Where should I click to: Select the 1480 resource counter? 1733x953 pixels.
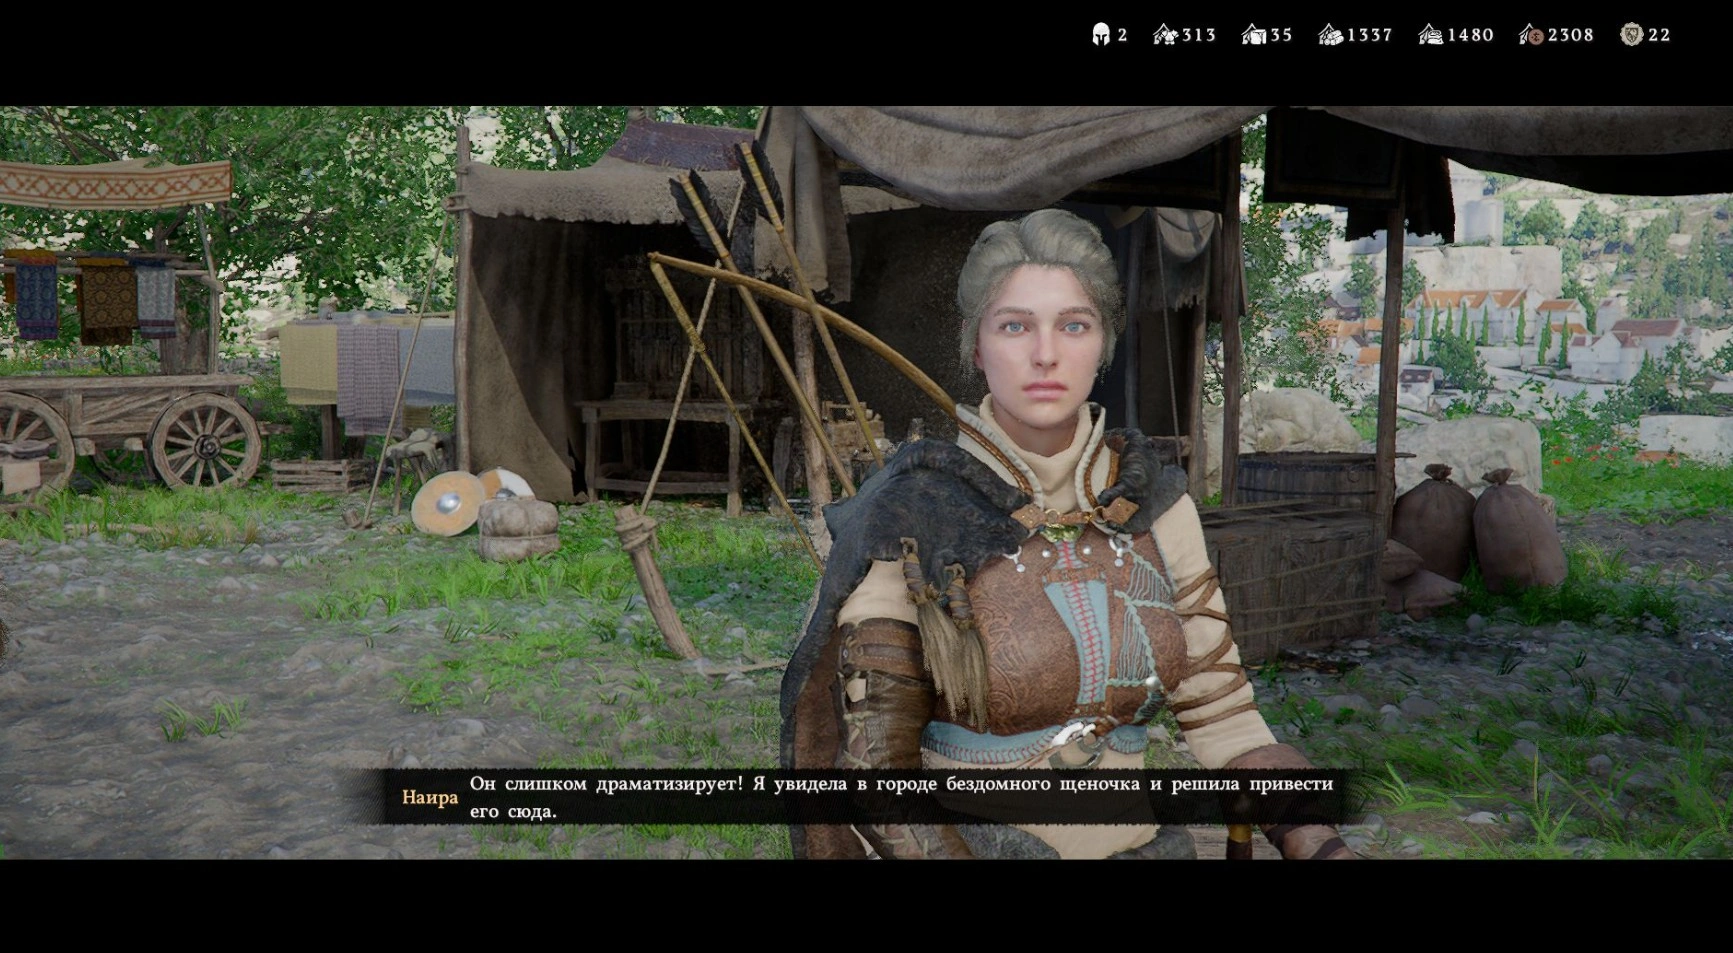click(x=1471, y=35)
